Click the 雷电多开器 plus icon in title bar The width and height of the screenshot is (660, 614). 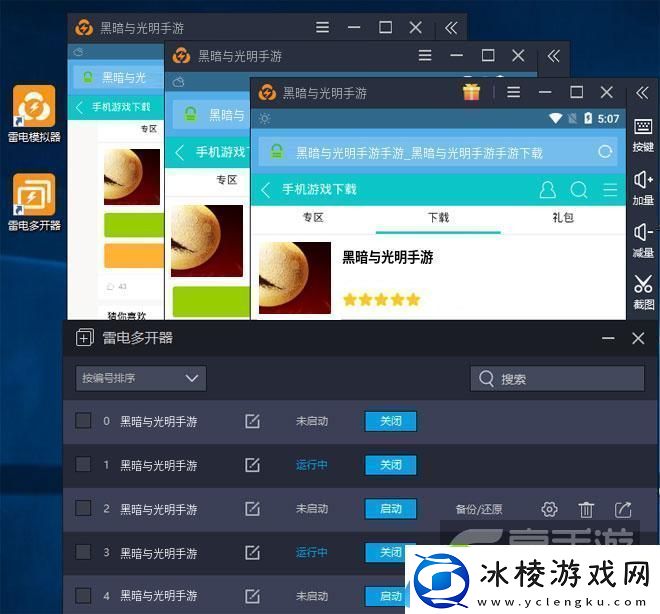tap(85, 338)
